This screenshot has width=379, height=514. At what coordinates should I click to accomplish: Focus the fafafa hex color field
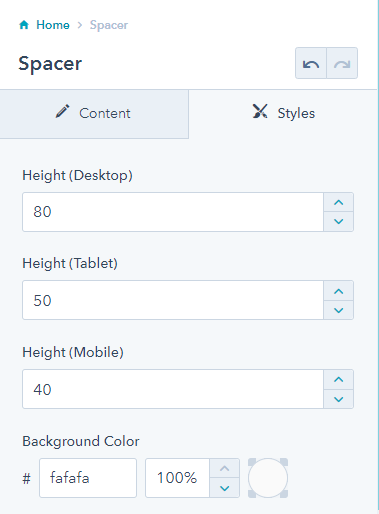click(88, 478)
